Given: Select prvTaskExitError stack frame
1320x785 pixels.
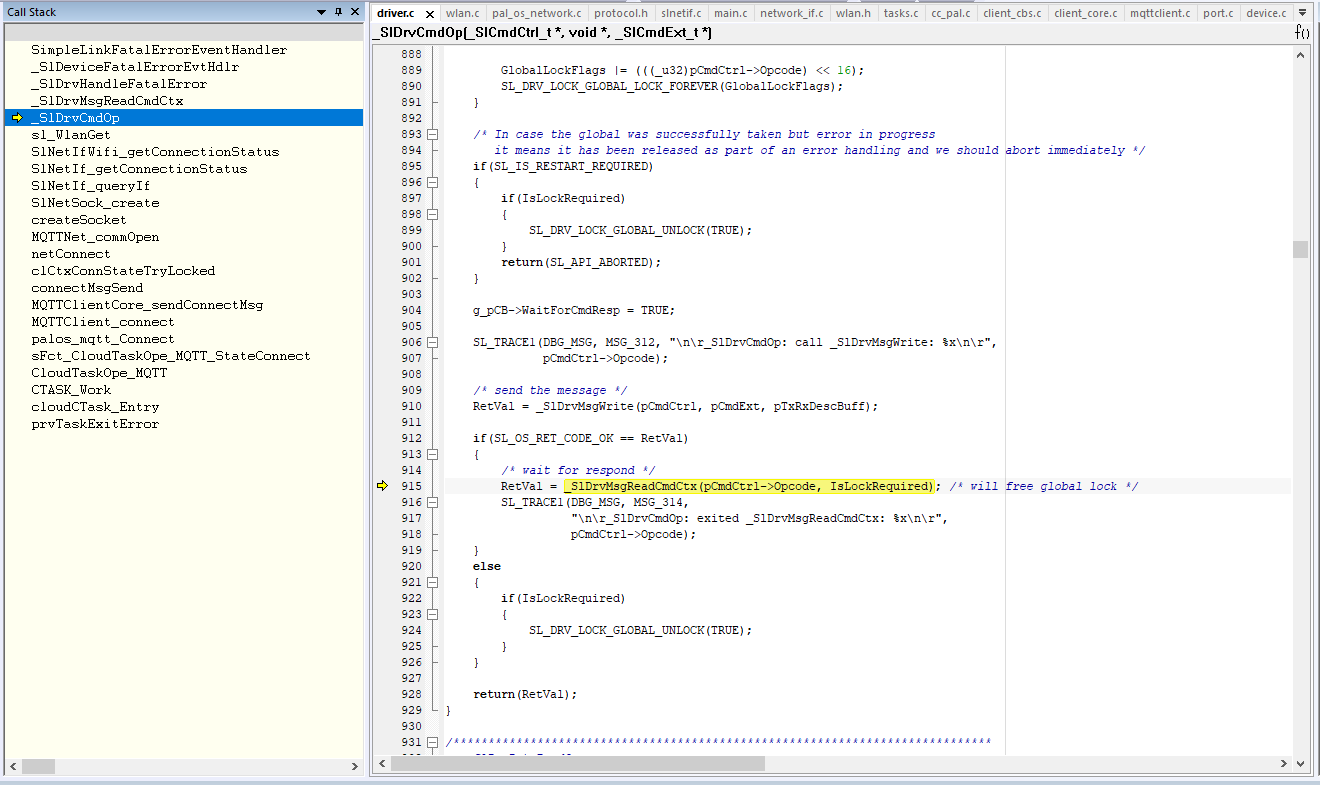Looking at the screenshot, I should [95, 424].
